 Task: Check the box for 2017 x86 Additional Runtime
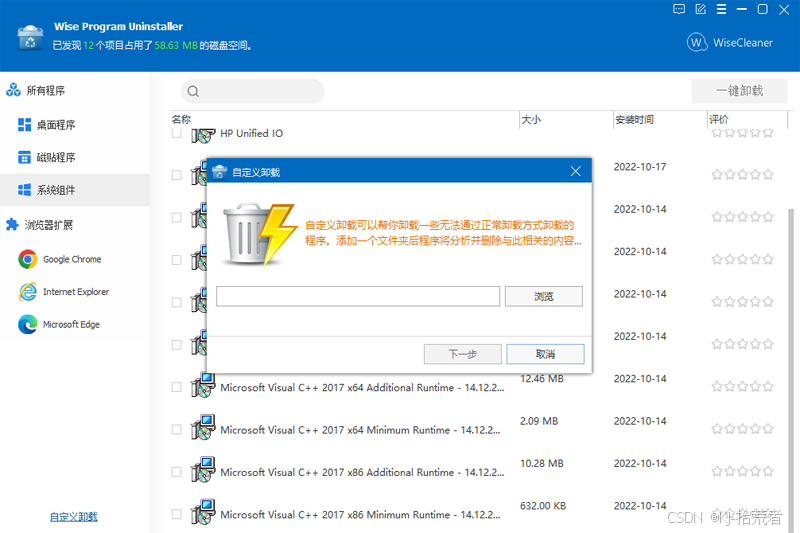[x=177, y=472]
